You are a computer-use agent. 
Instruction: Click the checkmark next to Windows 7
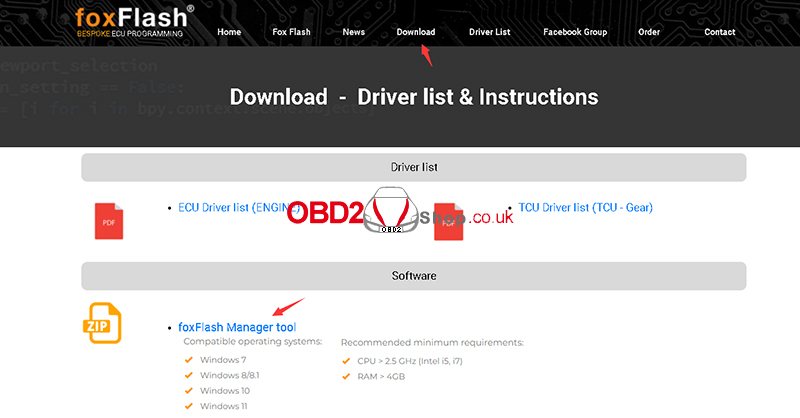click(x=187, y=360)
